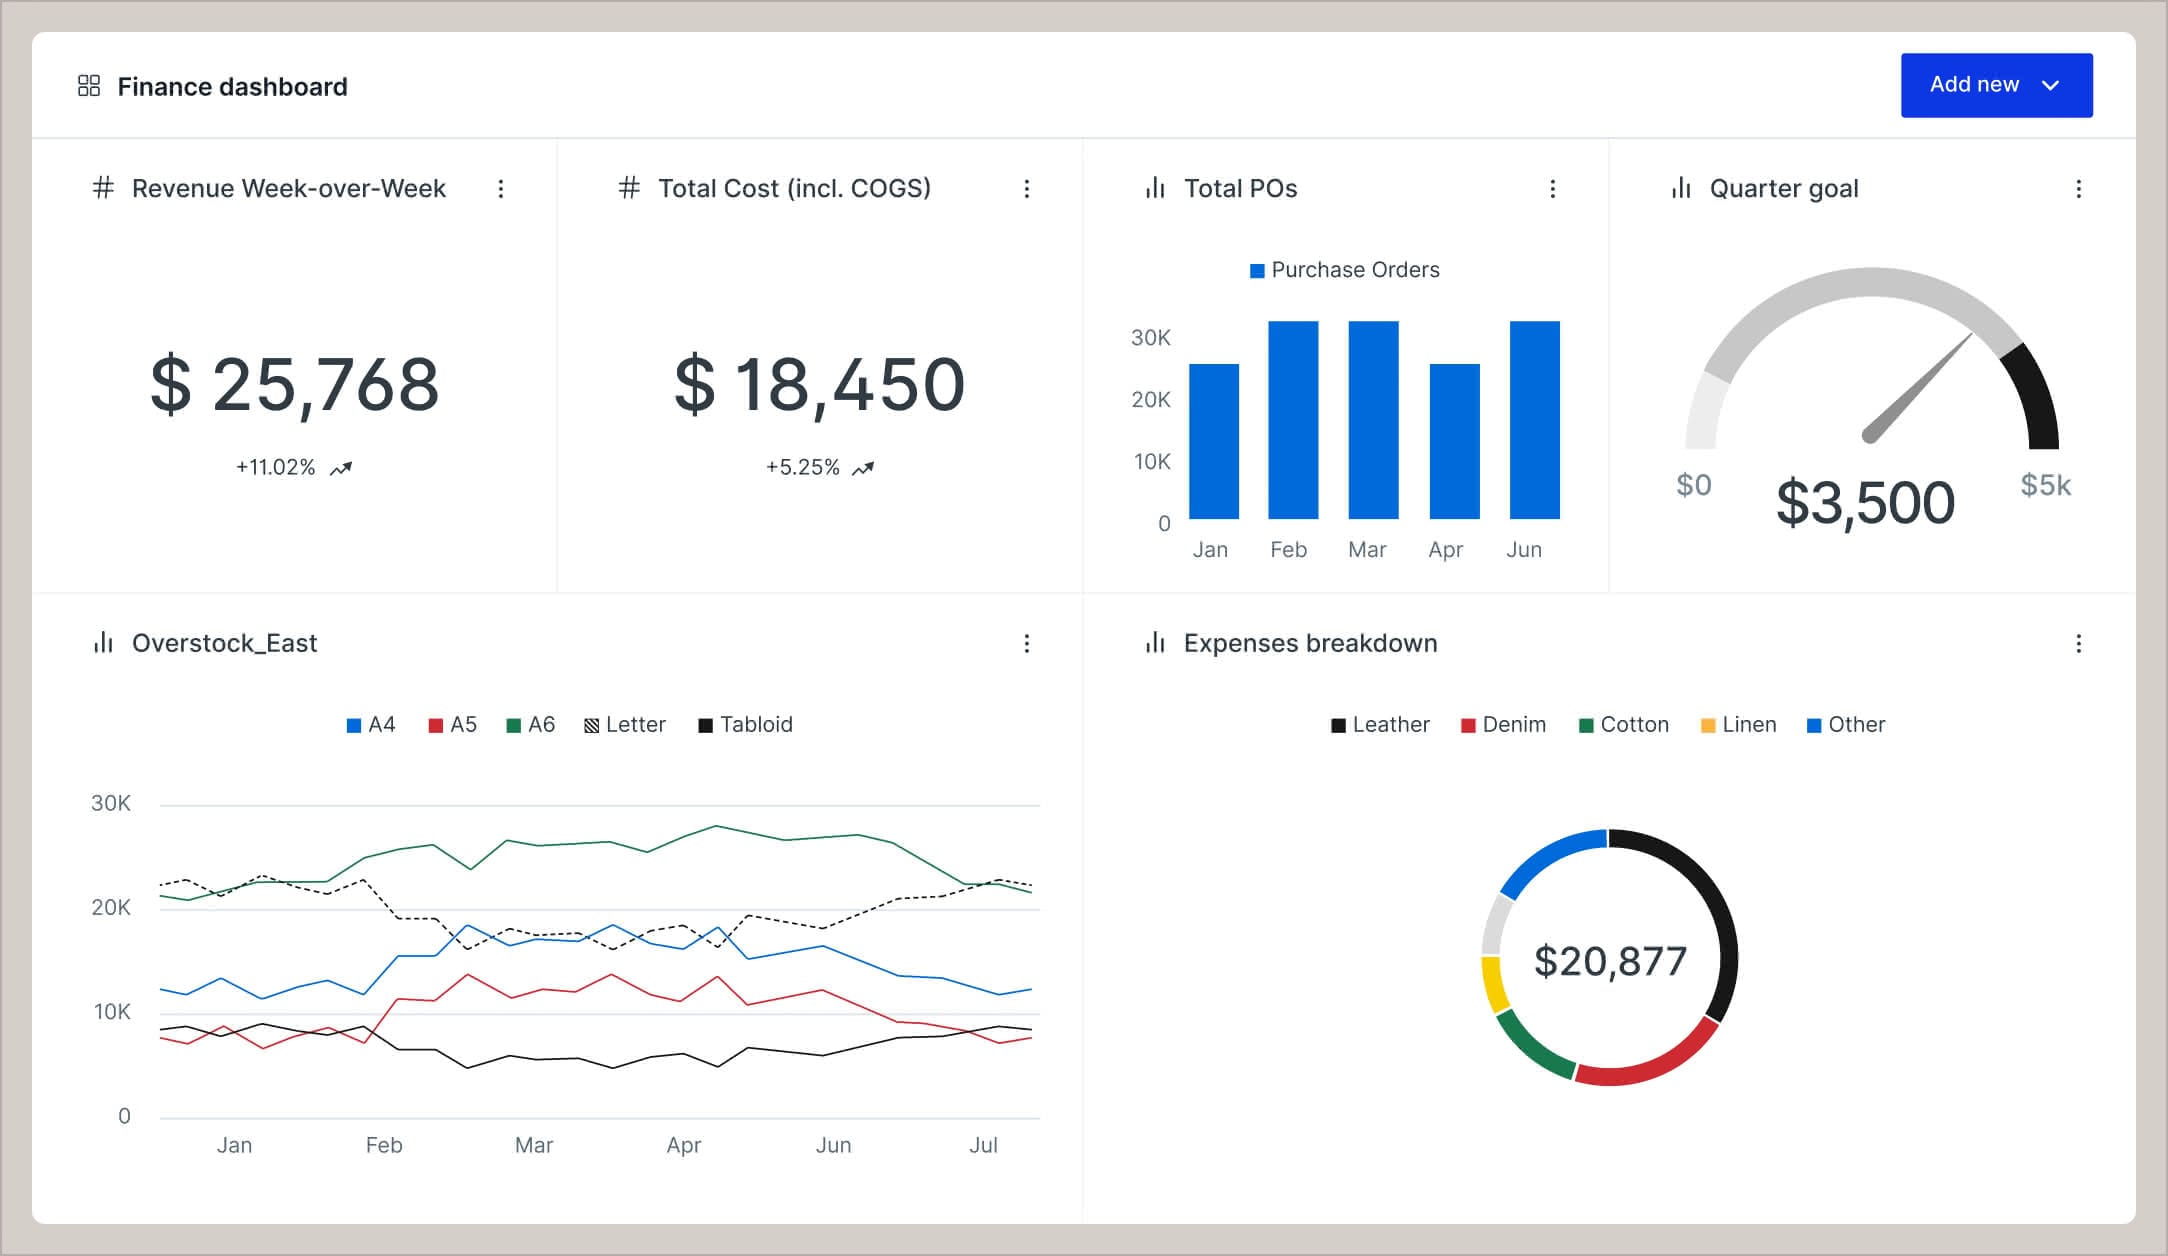Viewport: 2168px width, 1256px height.
Task: Toggle Purchase Orders legend item
Action: pyautogui.click(x=1344, y=270)
